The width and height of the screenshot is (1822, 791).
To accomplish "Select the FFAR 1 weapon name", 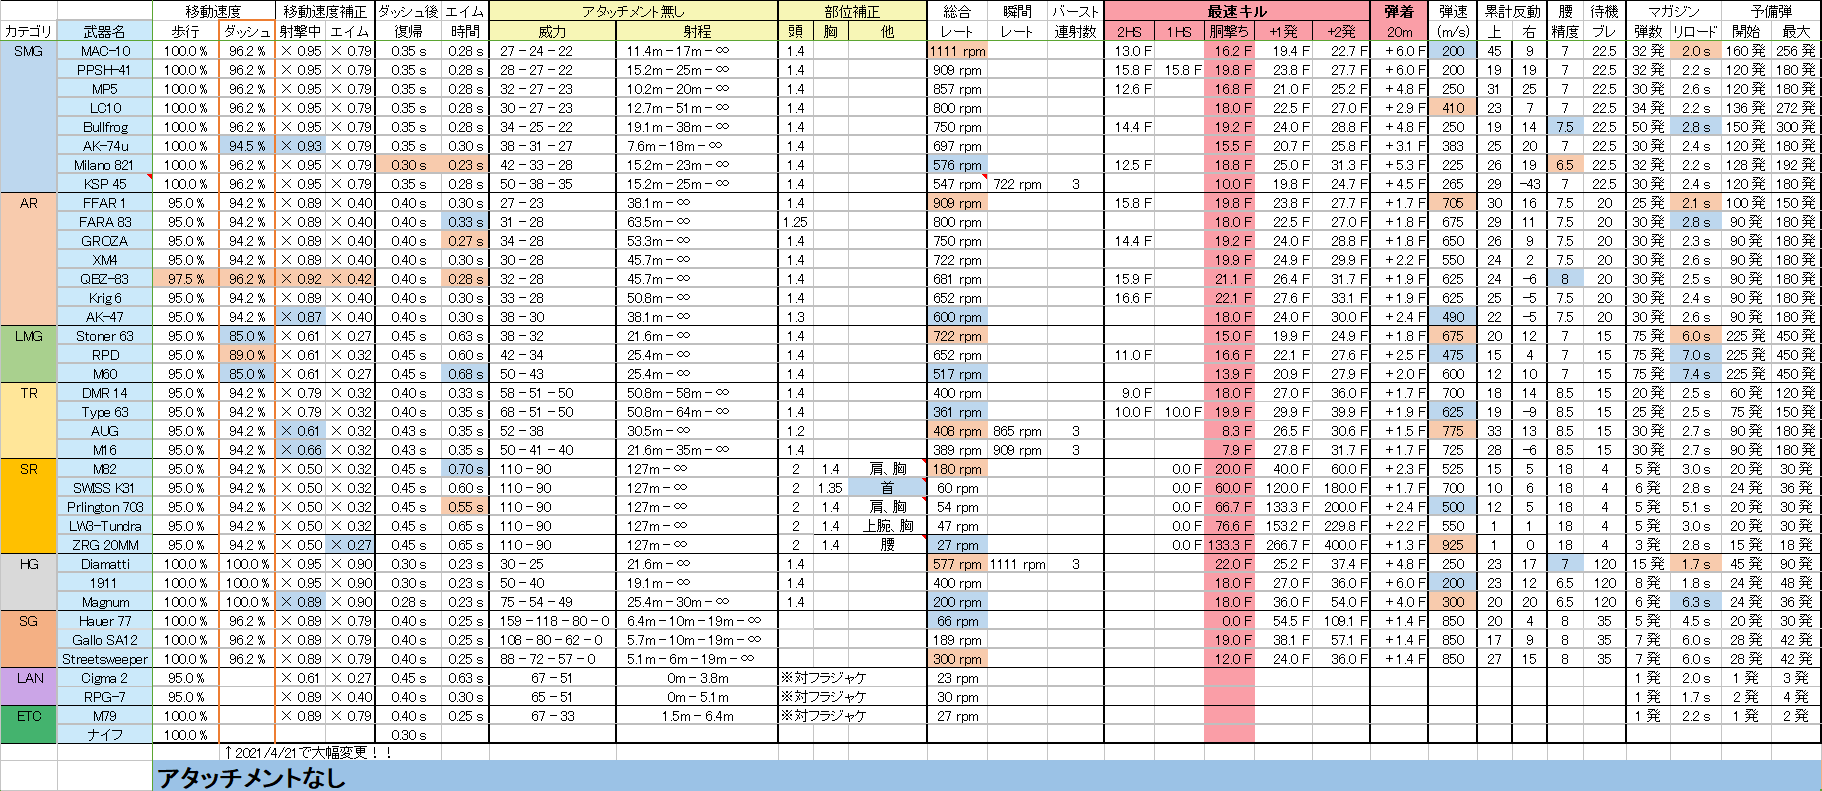I will (x=105, y=203).
